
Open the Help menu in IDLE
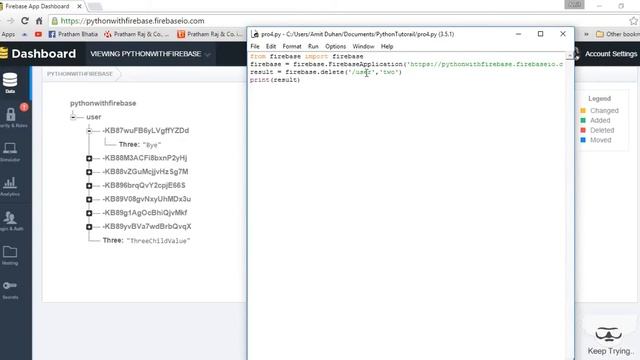(387, 47)
